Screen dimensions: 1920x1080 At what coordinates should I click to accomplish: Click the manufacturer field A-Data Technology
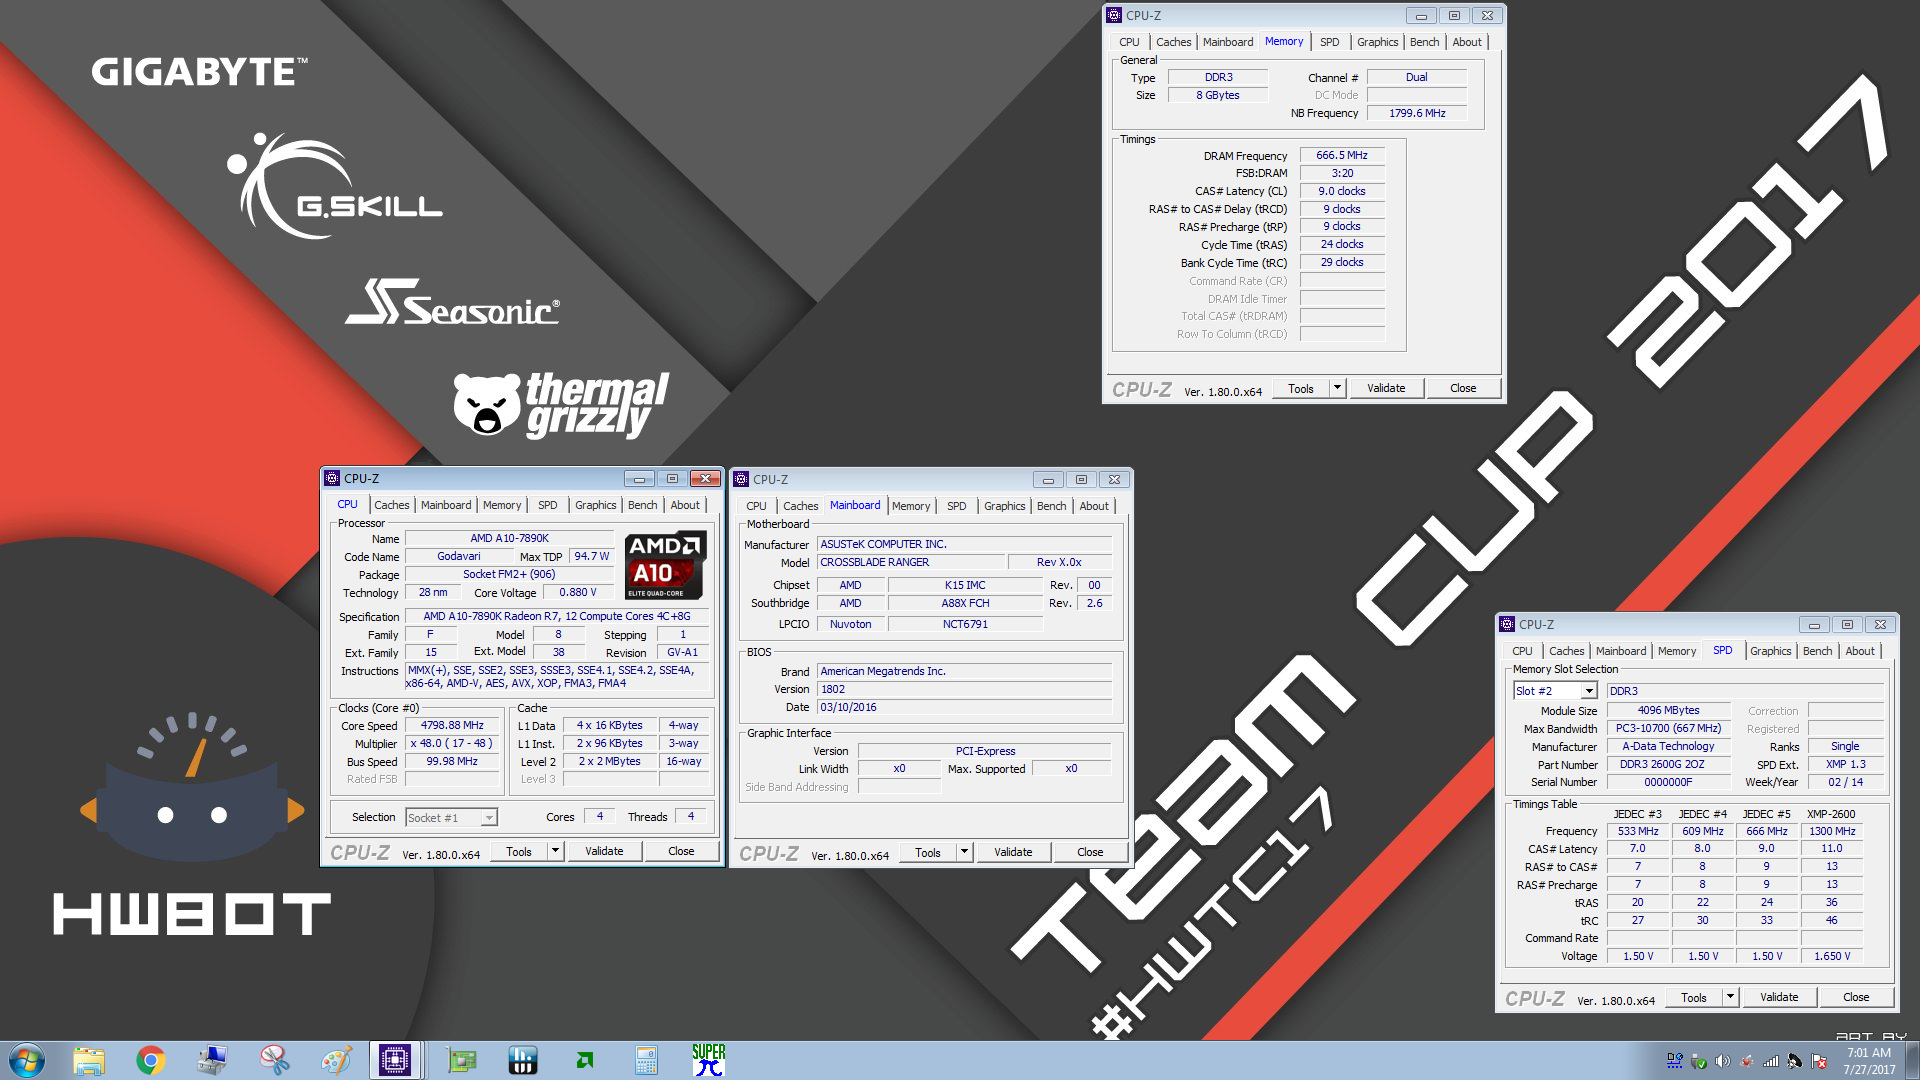pos(1668,746)
